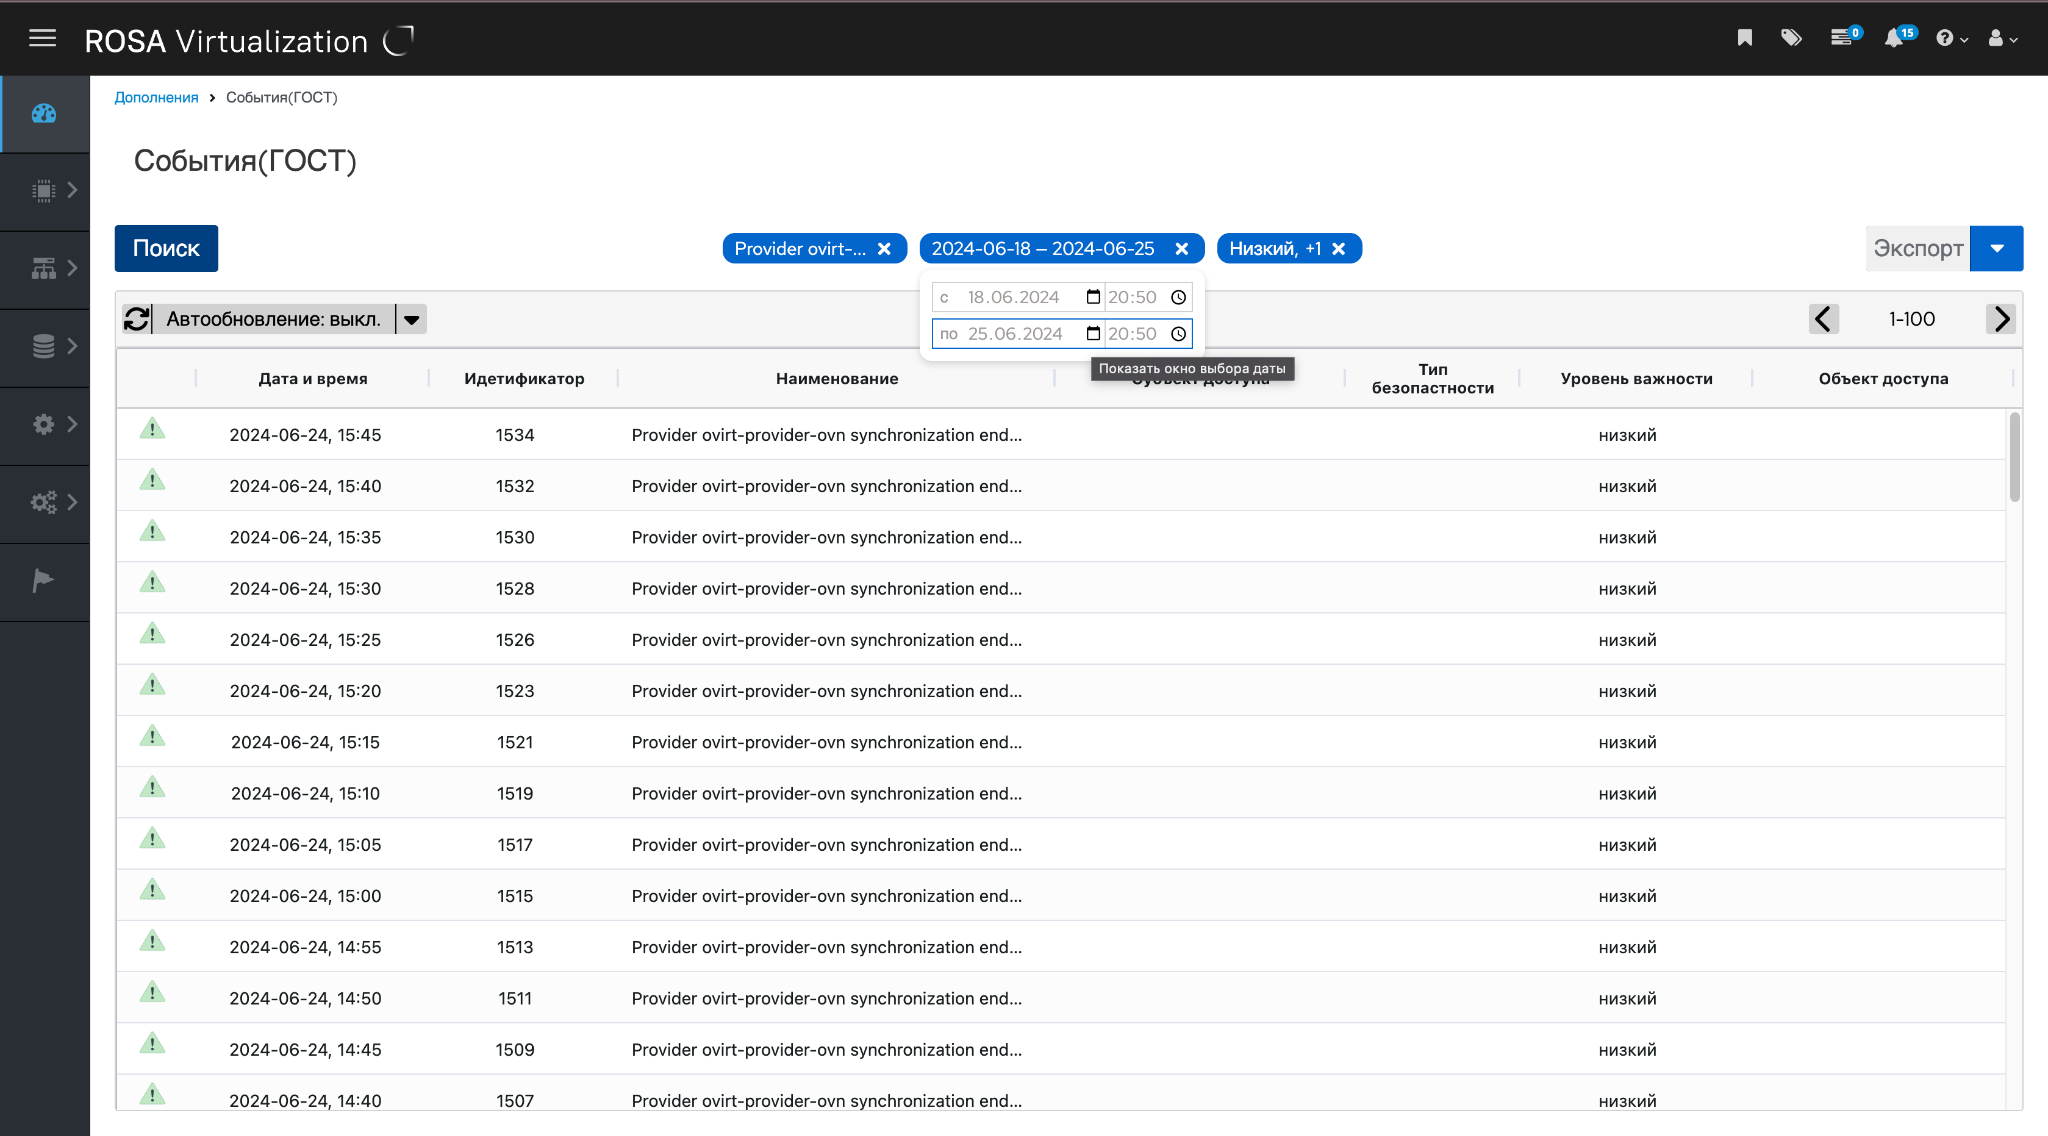Remove the Provider ovirt filter chip
The height and width of the screenshot is (1136, 2048).
[x=885, y=249]
